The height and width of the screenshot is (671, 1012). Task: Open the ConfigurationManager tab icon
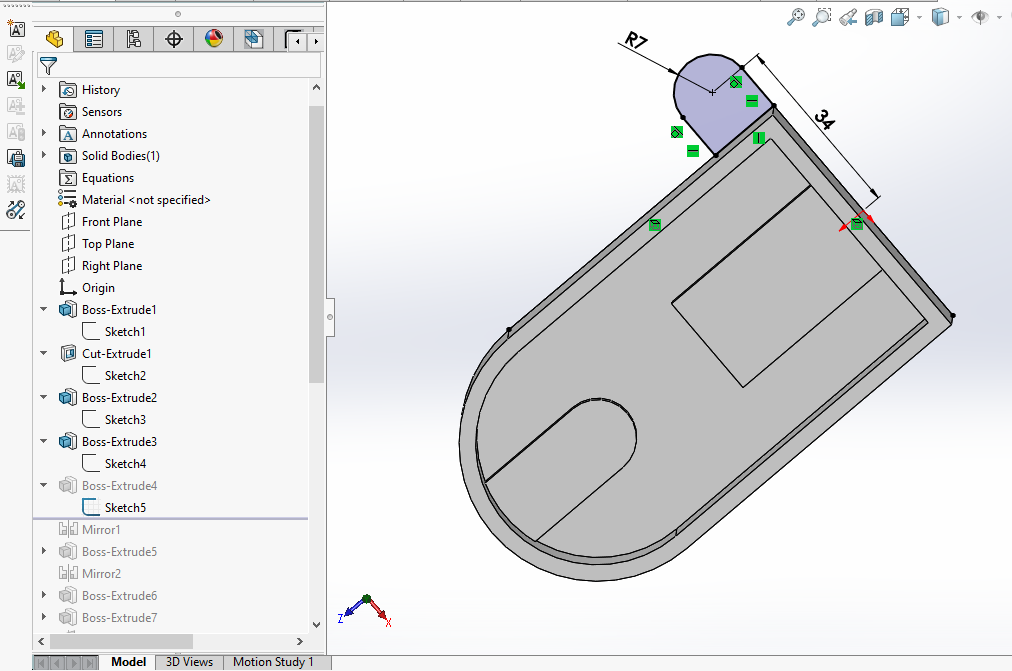pyautogui.click(x=133, y=40)
